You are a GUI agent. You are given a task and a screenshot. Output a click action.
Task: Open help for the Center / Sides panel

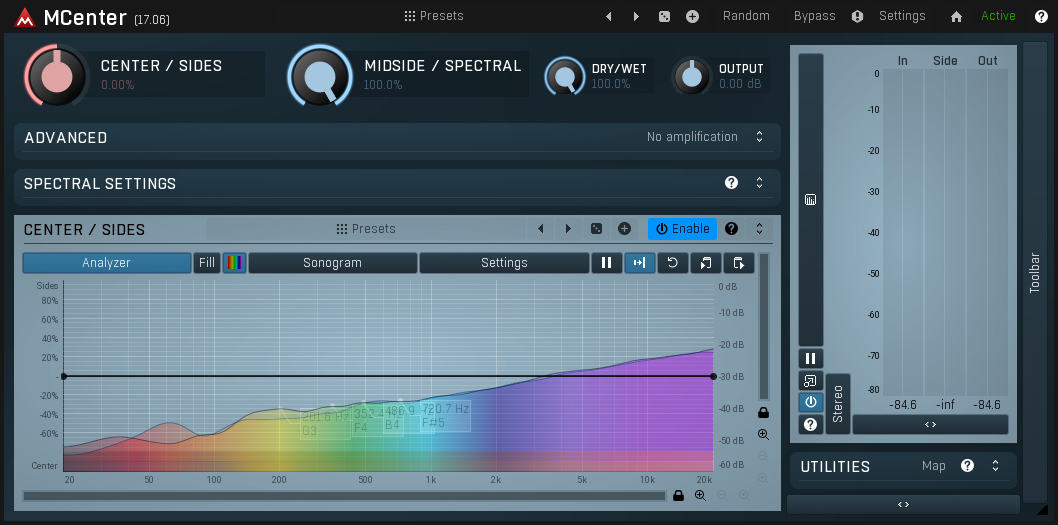tap(731, 229)
